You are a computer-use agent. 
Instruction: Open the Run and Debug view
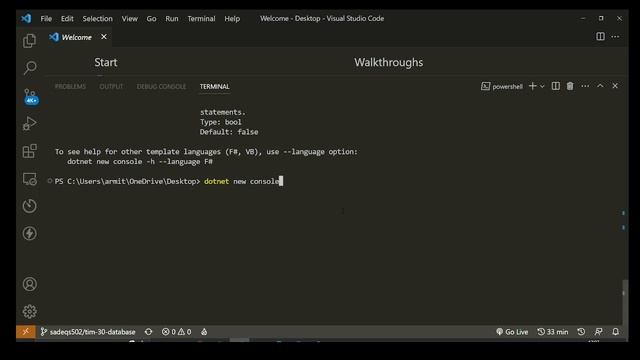coord(29,123)
